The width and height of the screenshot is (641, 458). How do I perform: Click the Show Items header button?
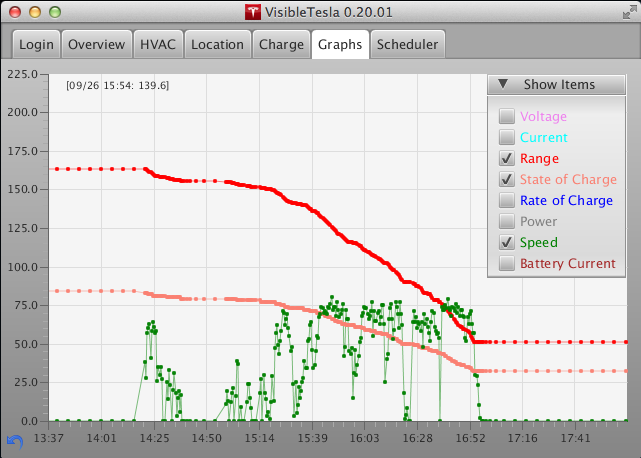click(x=556, y=84)
